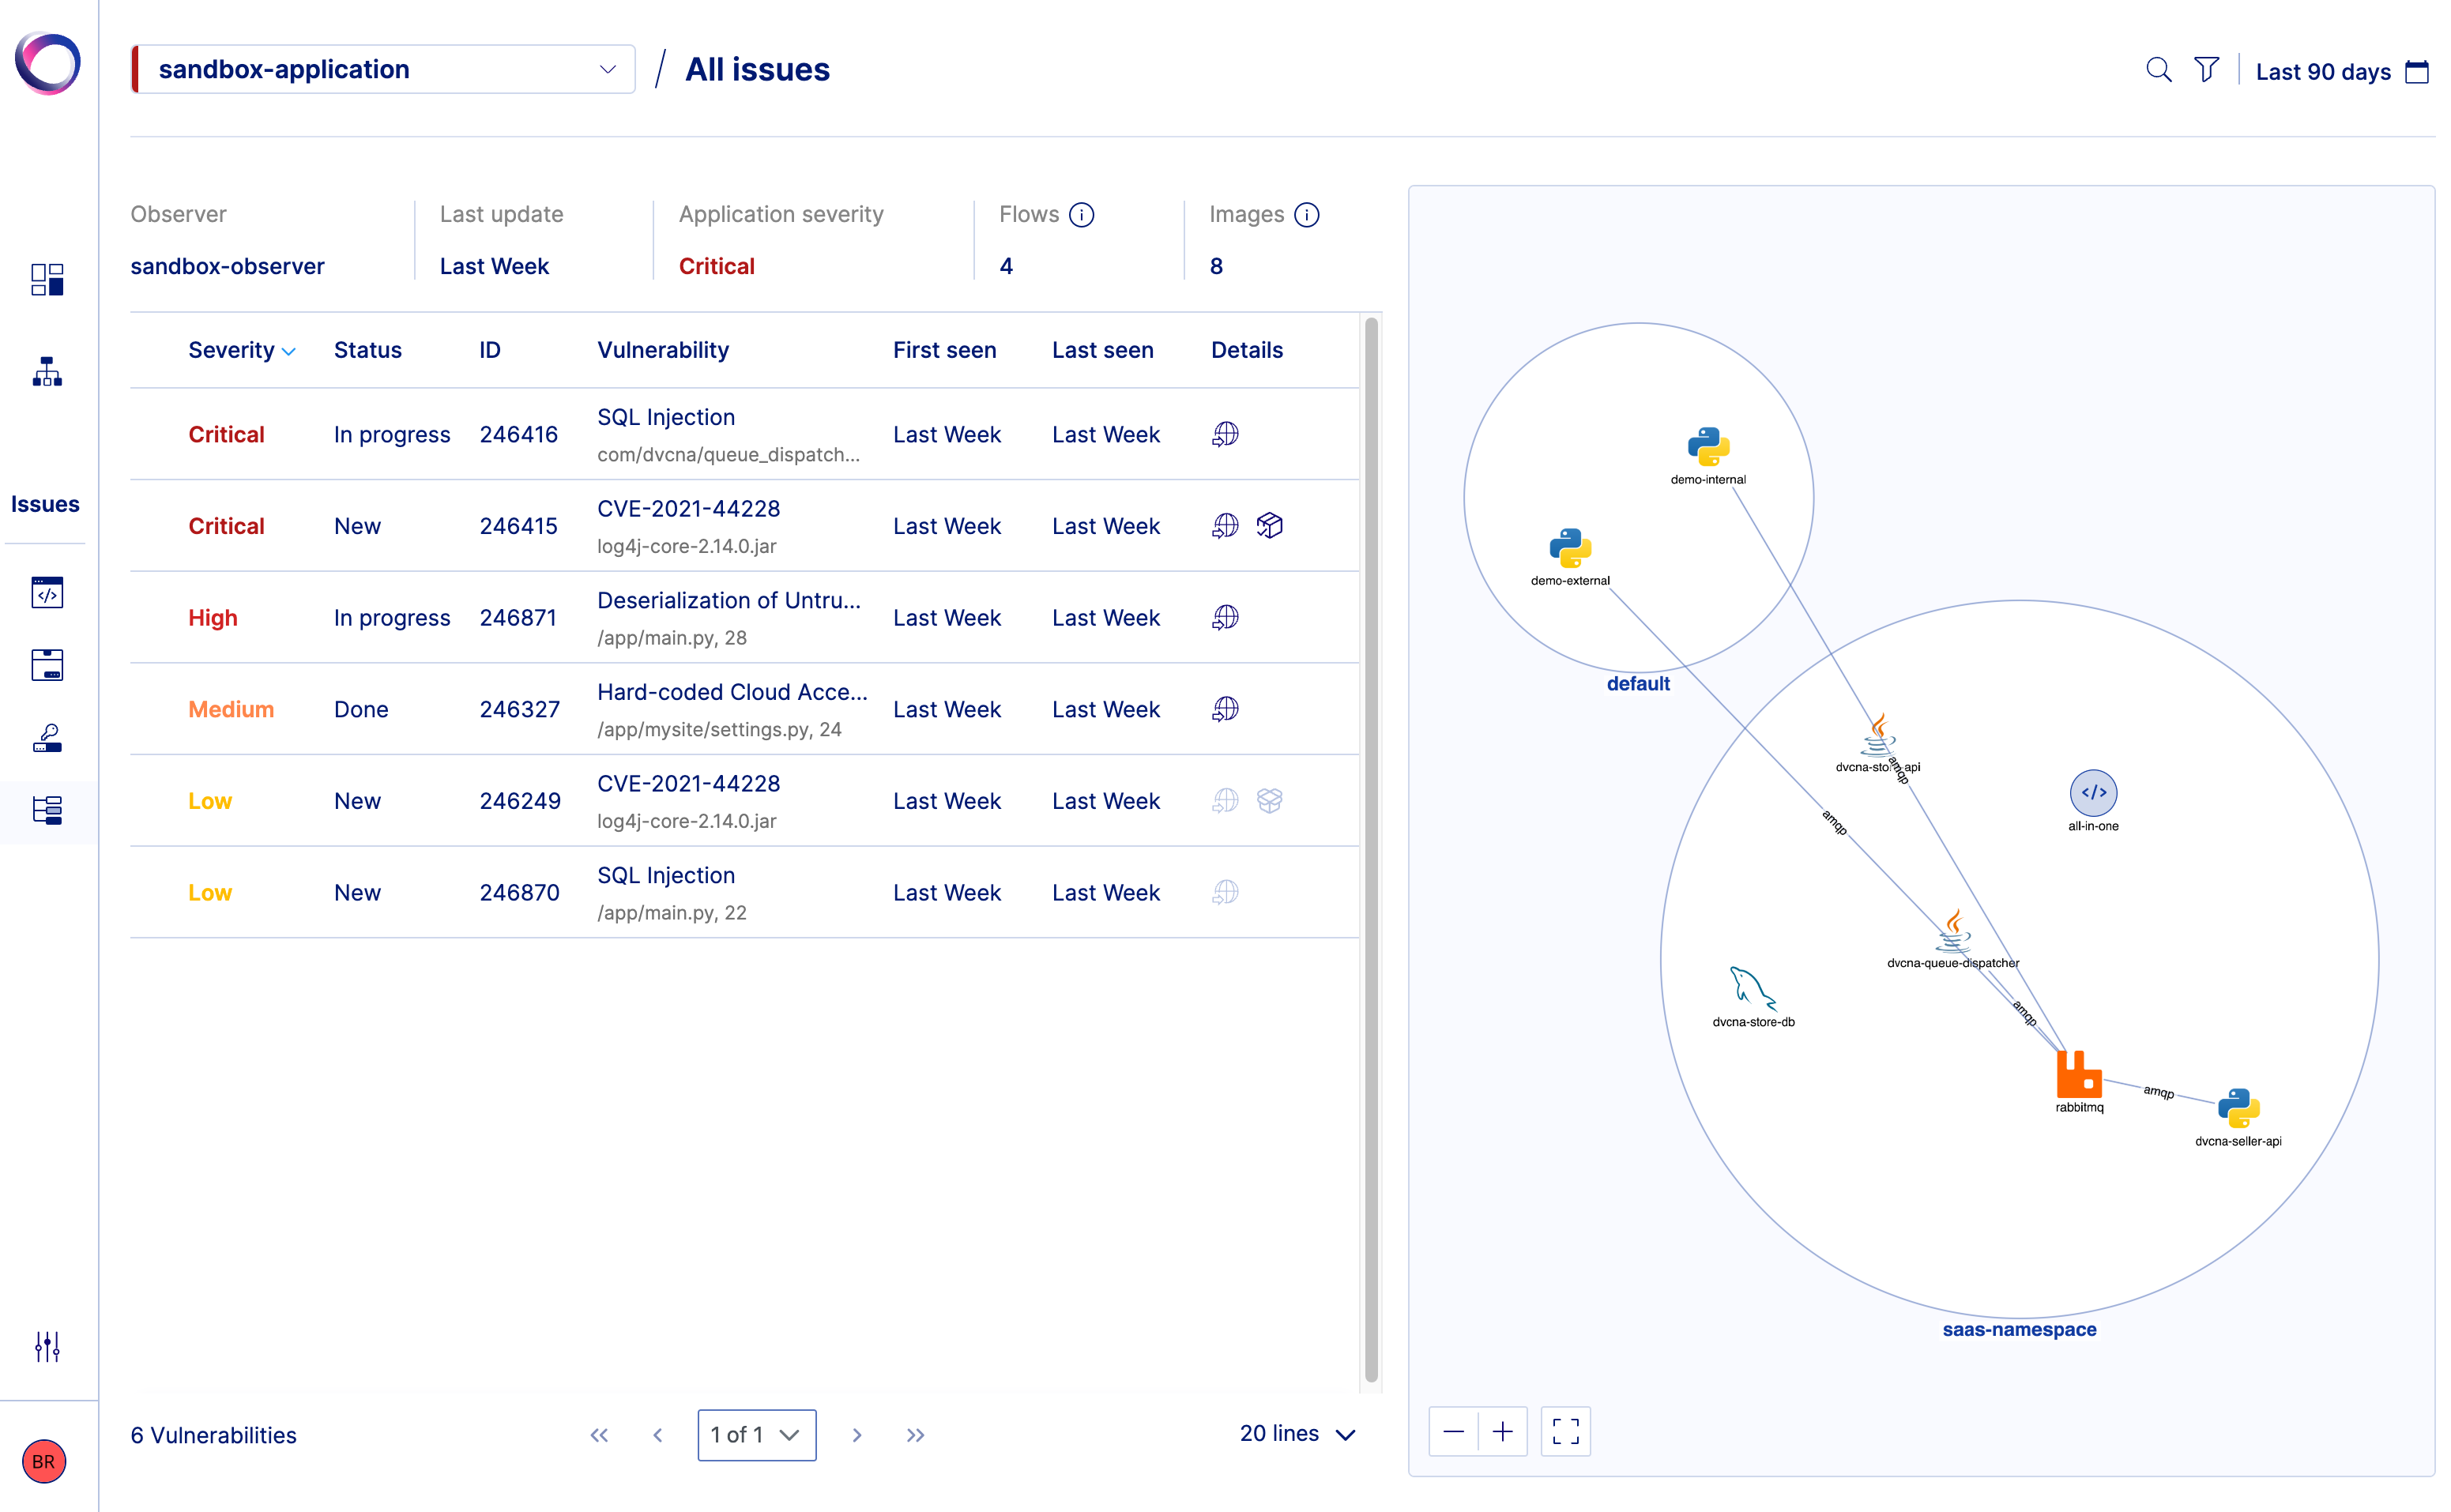
Task: Click the Images count 8
Action: (x=1216, y=266)
